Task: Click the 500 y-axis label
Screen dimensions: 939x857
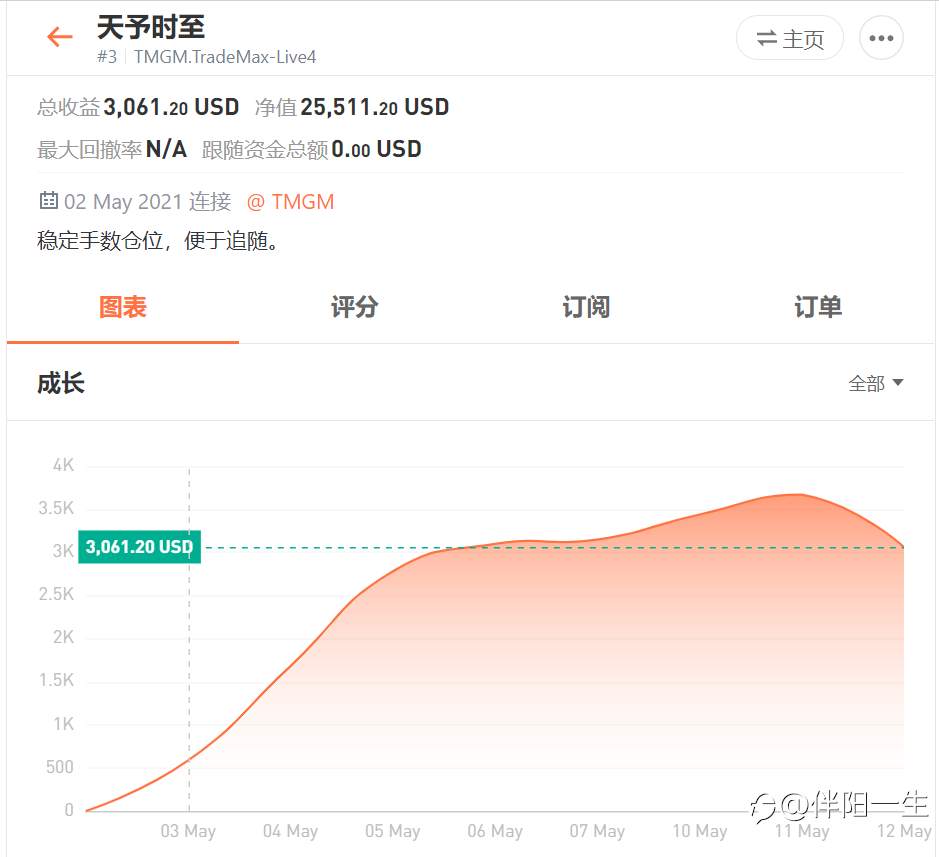Action: (60, 767)
